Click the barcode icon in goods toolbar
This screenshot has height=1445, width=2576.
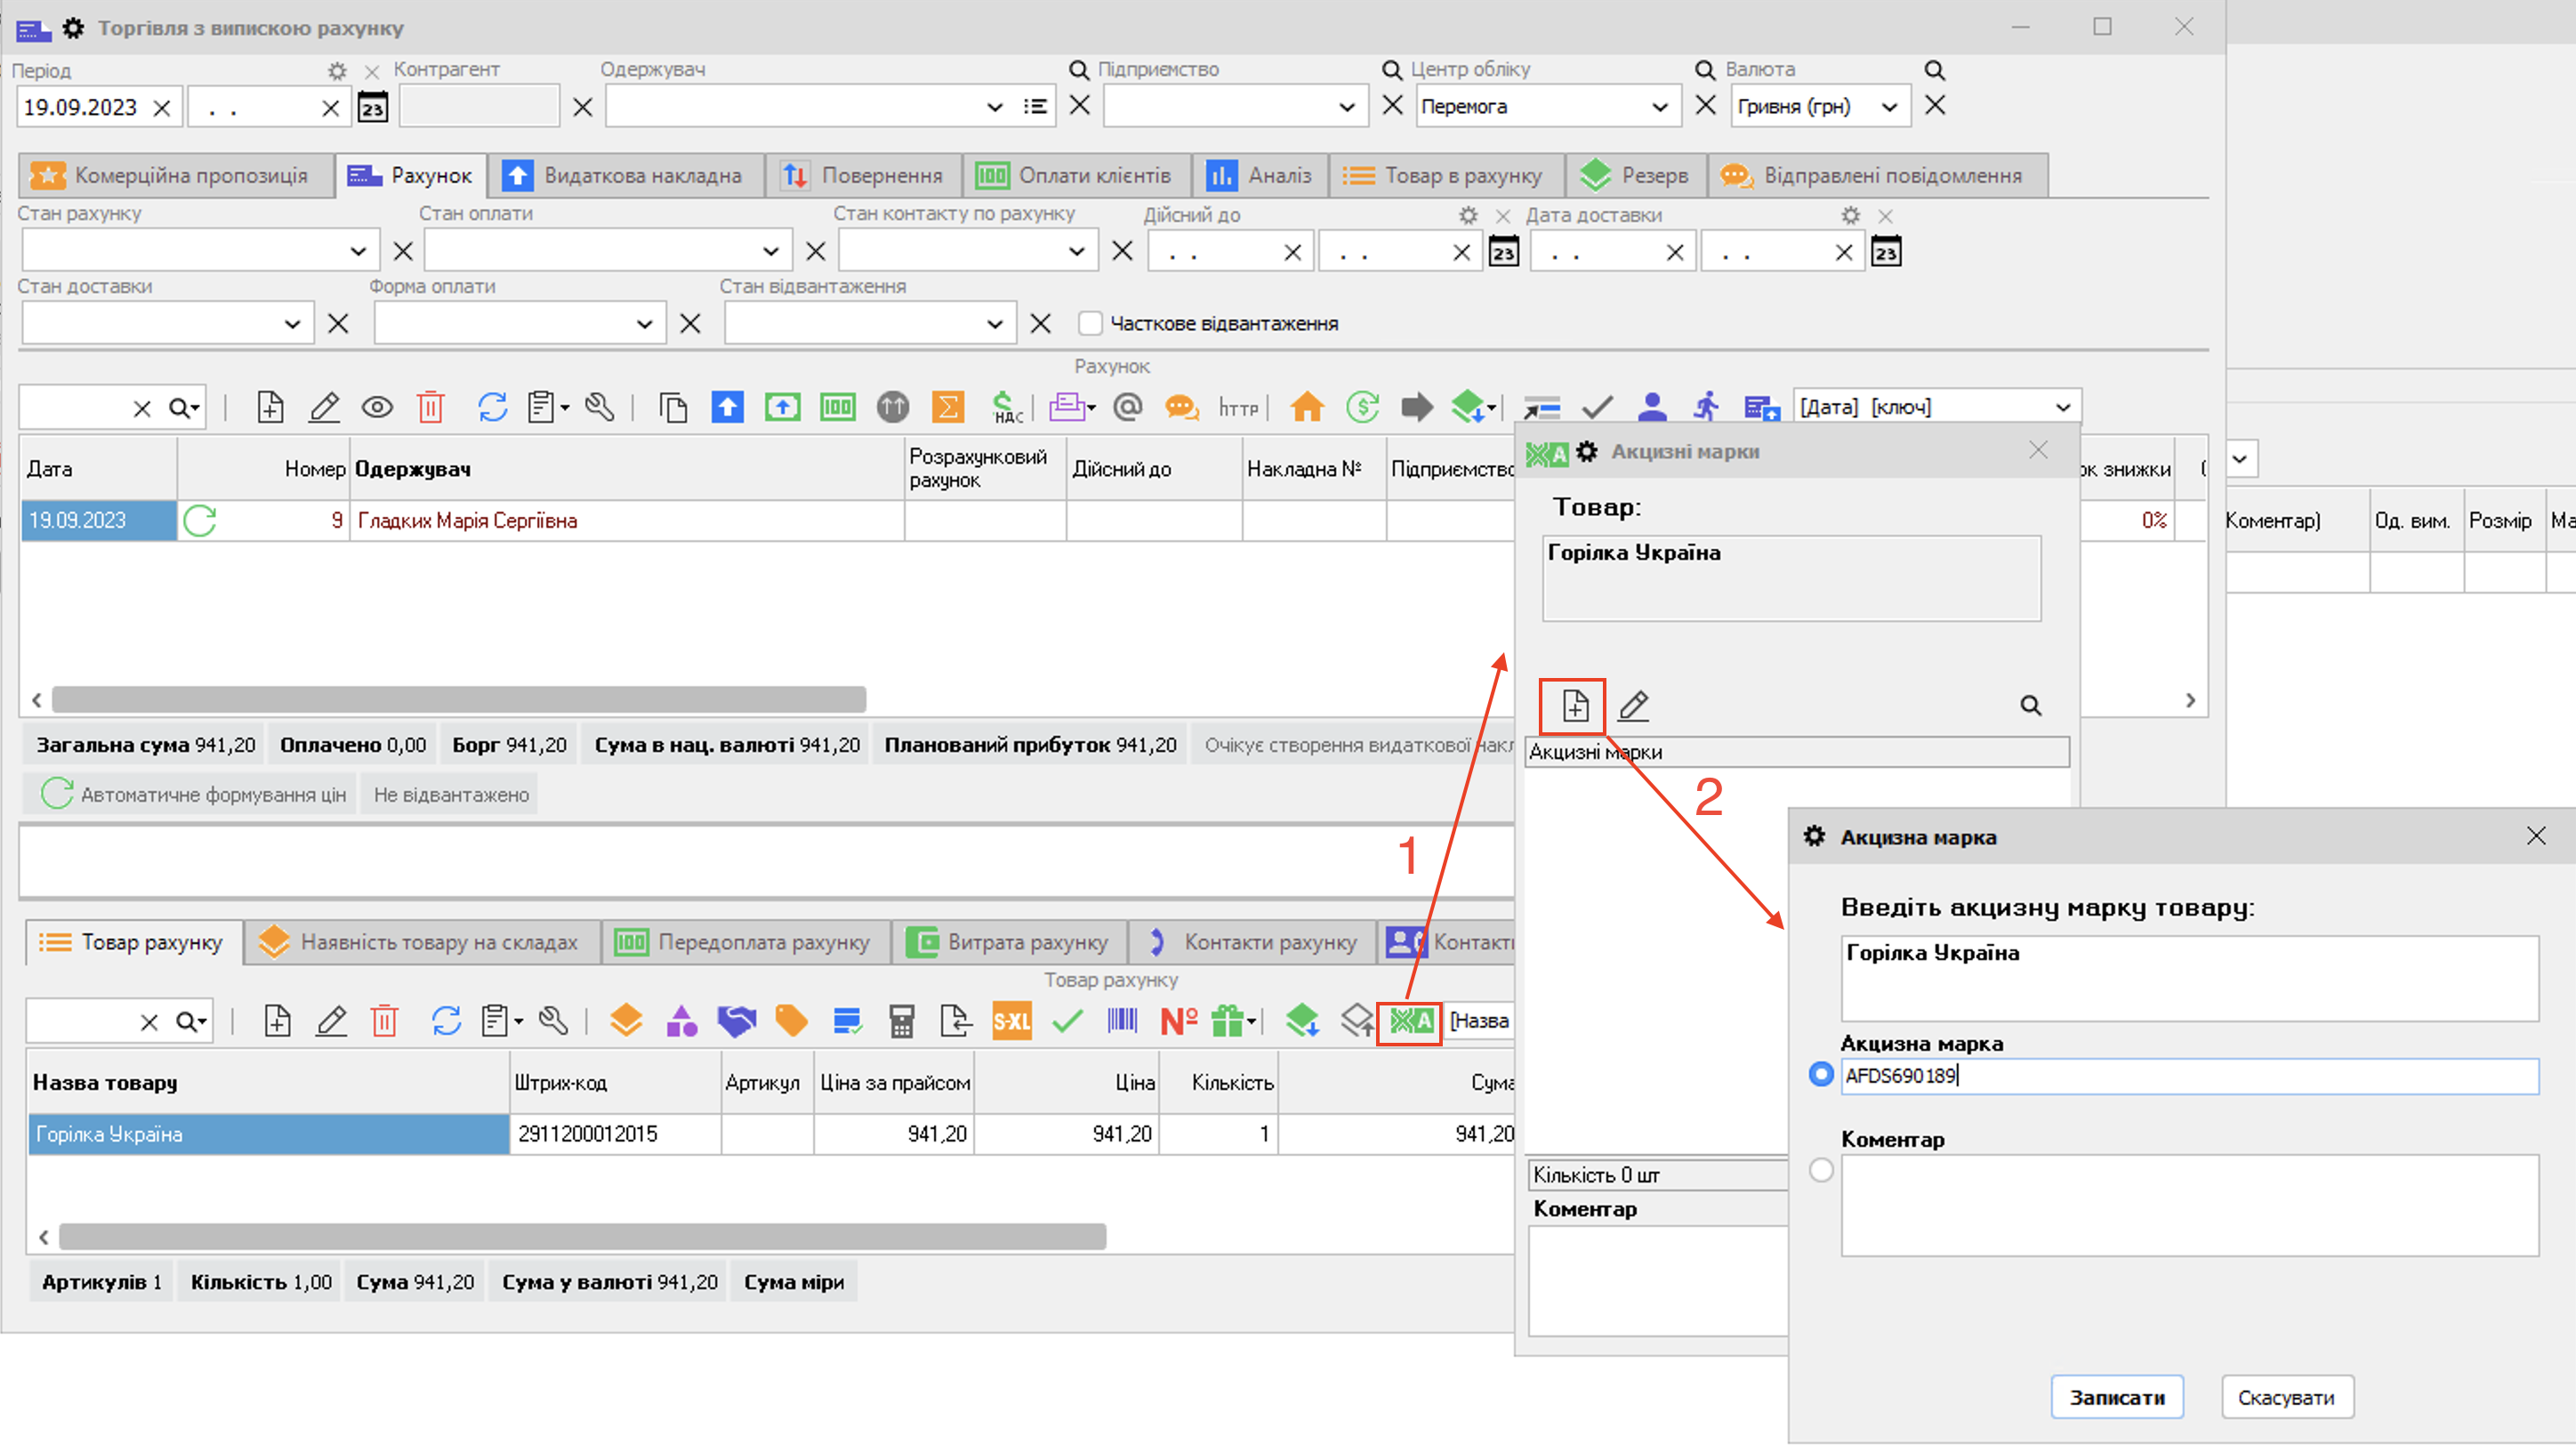point(1122,1021)
